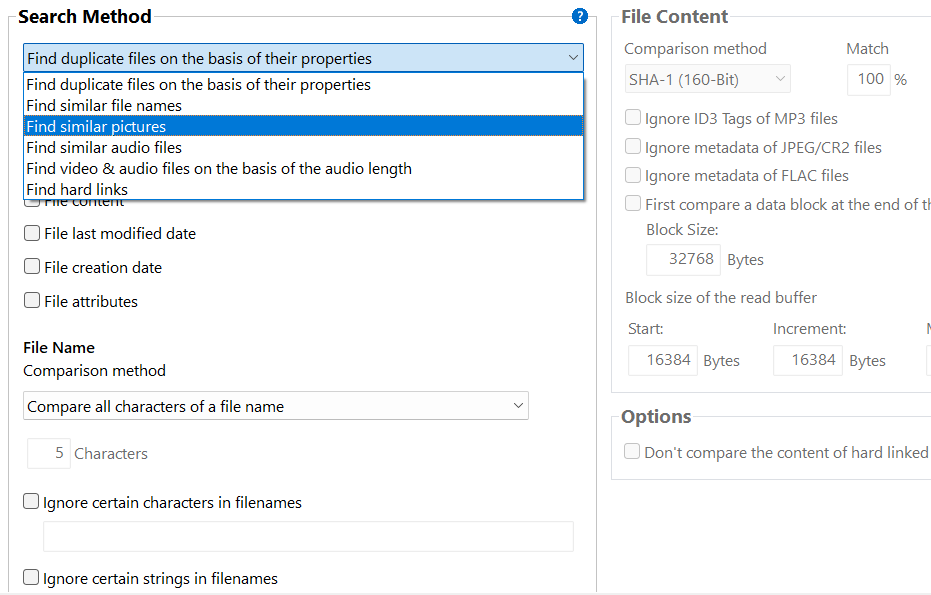The image size is (931, 595).
Task: Check the File attributes option
Action: (32, 301)
